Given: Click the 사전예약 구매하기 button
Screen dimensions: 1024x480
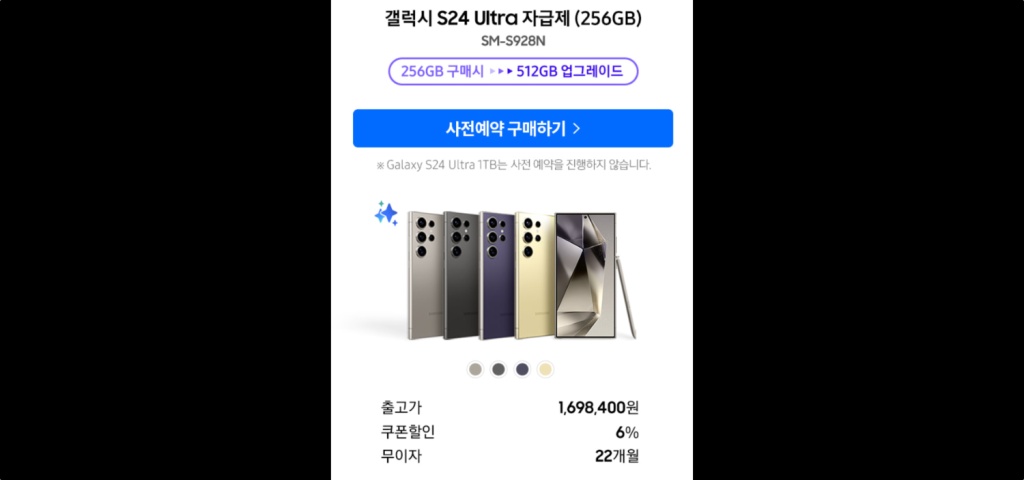Looking at the screenshot, I should click(x=513, y=129).
